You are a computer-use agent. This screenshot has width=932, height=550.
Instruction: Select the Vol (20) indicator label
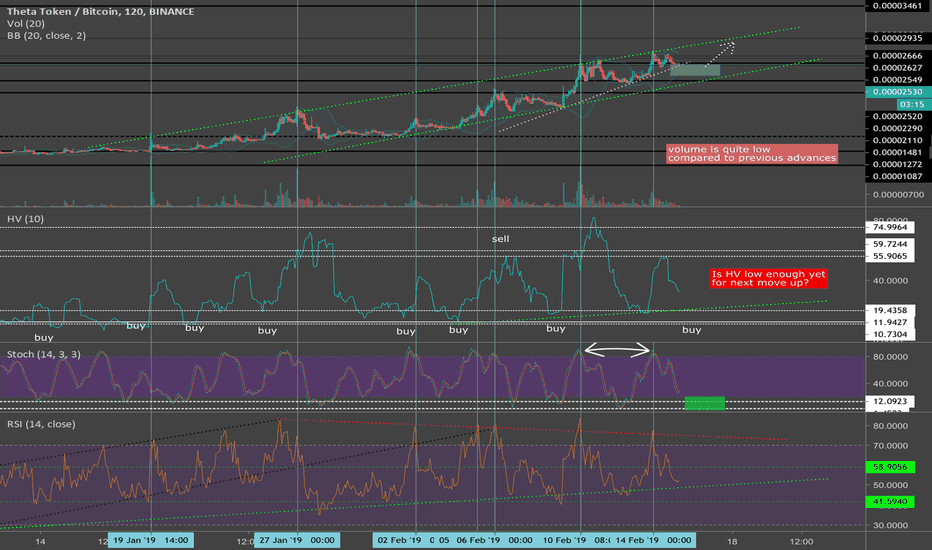click(26, 23)
